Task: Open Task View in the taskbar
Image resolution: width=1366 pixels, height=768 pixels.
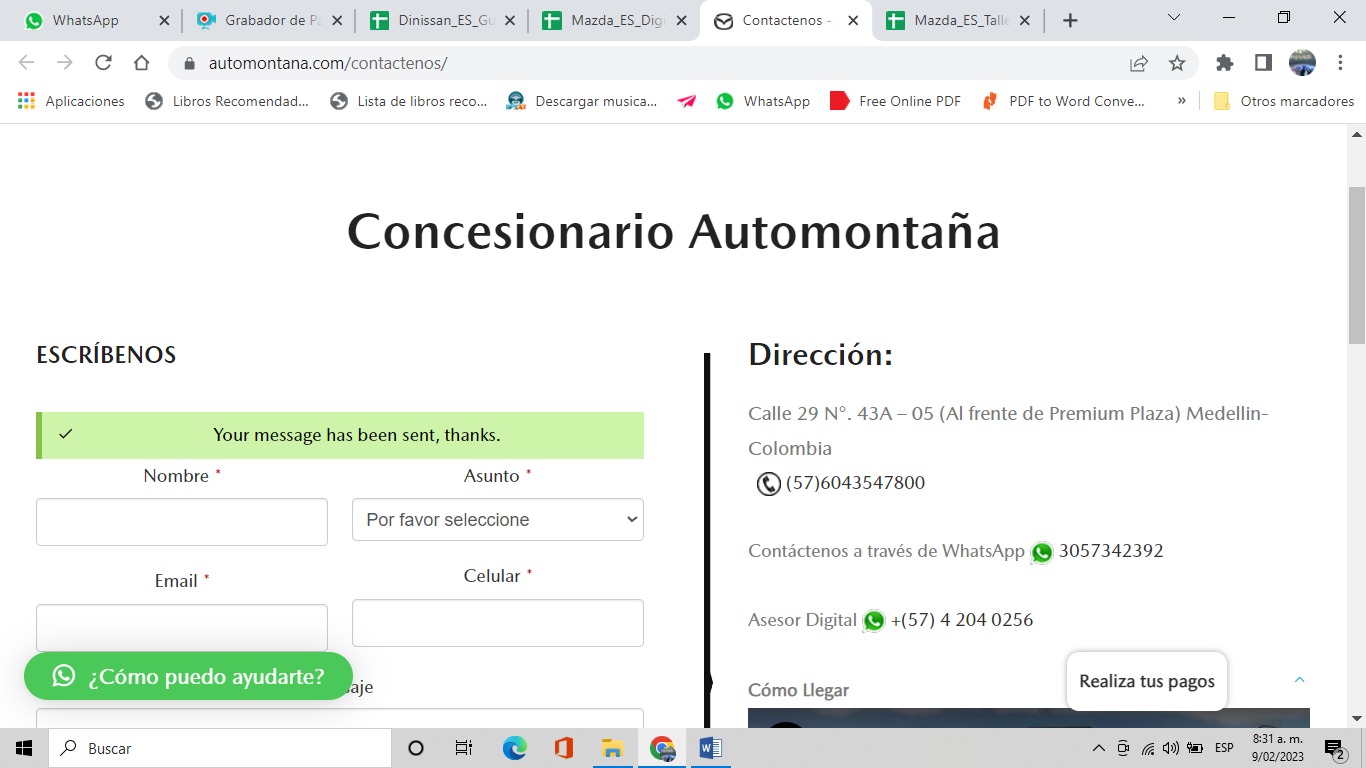Action: point(464,748)
